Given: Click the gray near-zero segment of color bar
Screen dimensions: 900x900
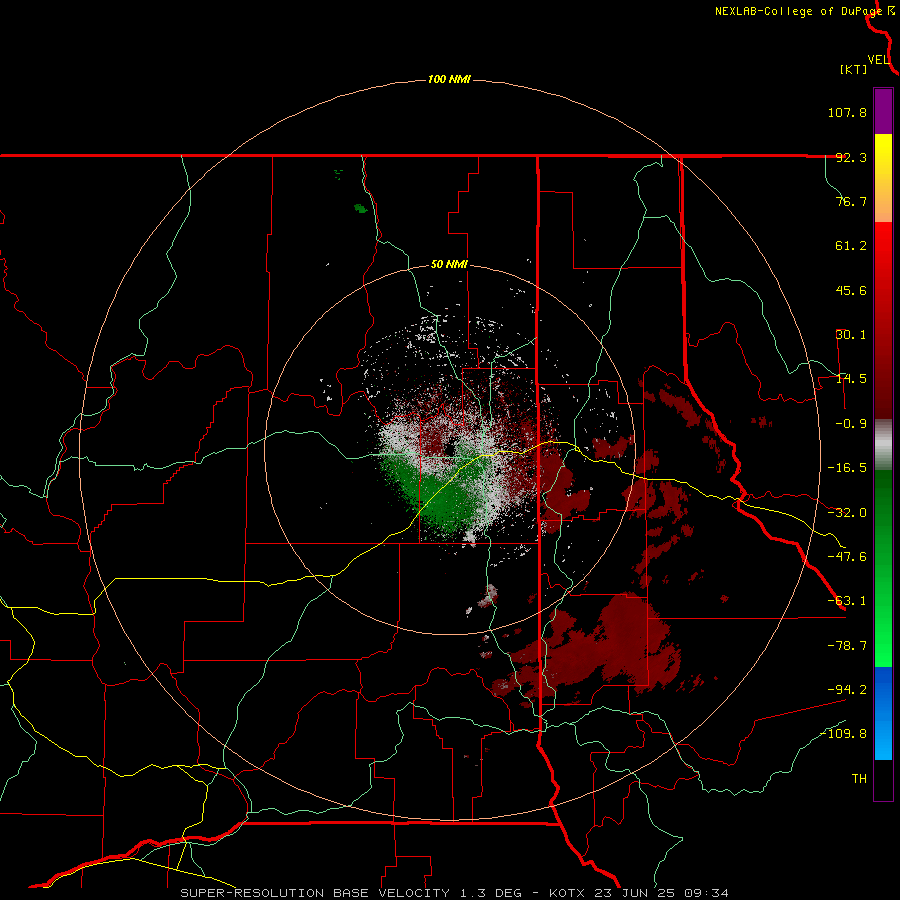Looking at the screenshot, I should (x=883, y=445).
